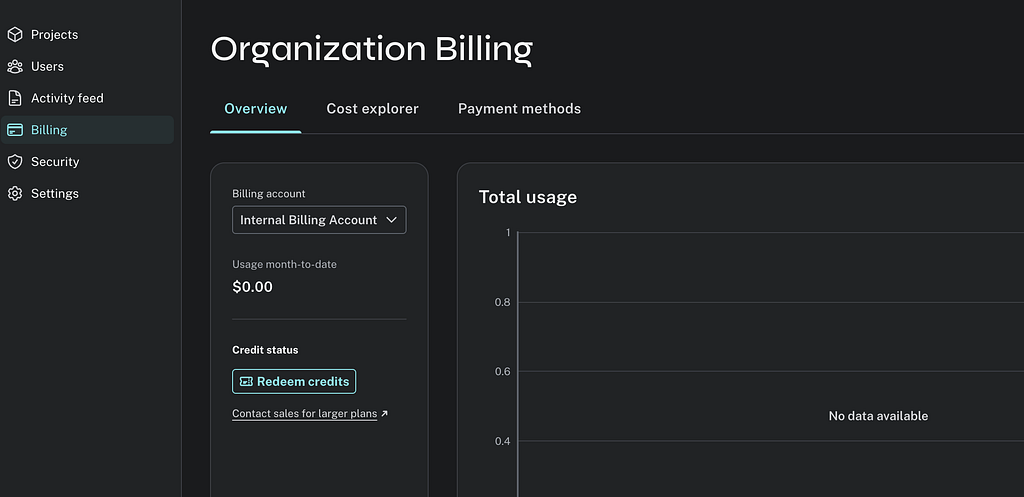
Task: Click the ticket icon in Redeem credits
Action: [x=246, y=381]
